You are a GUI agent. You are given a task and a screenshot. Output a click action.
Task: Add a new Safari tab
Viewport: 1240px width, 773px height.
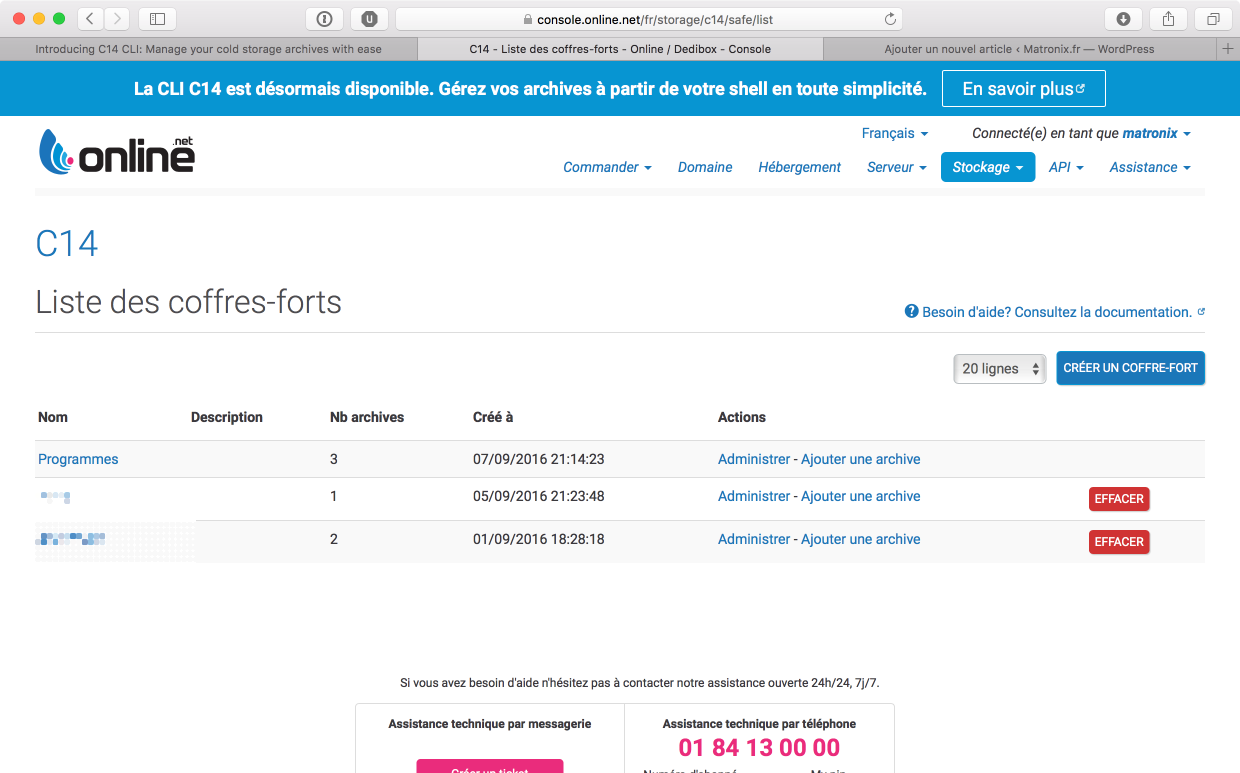point(1228,48)
